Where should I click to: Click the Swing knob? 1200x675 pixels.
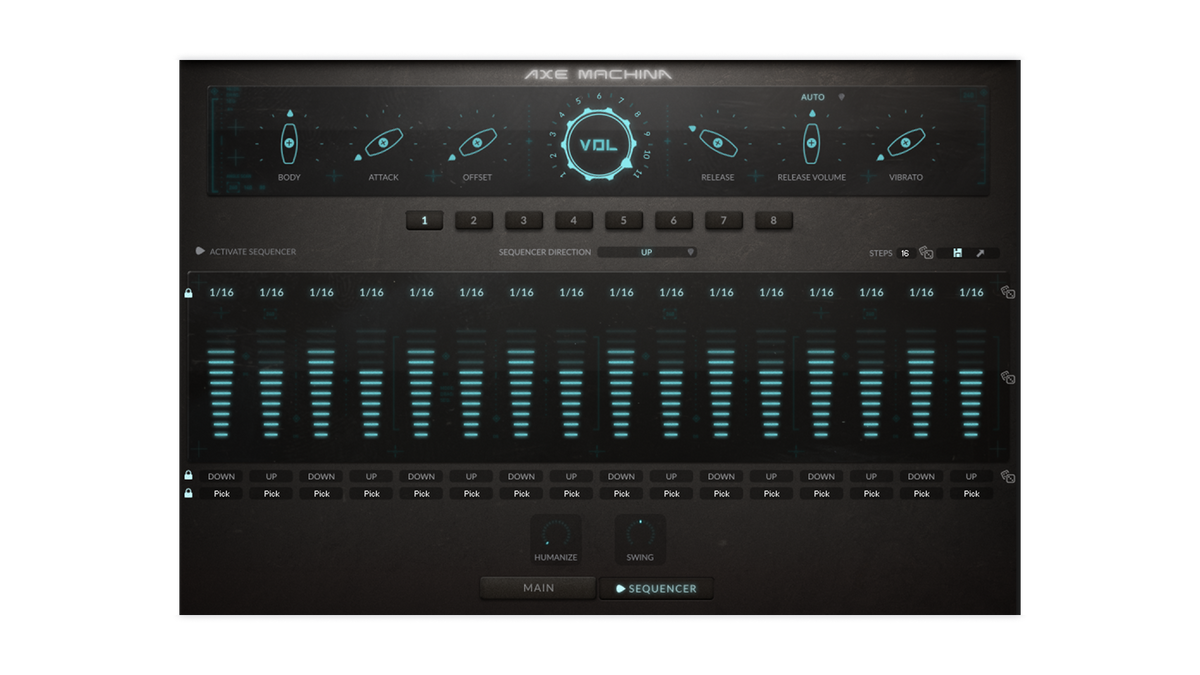(640, 534)
